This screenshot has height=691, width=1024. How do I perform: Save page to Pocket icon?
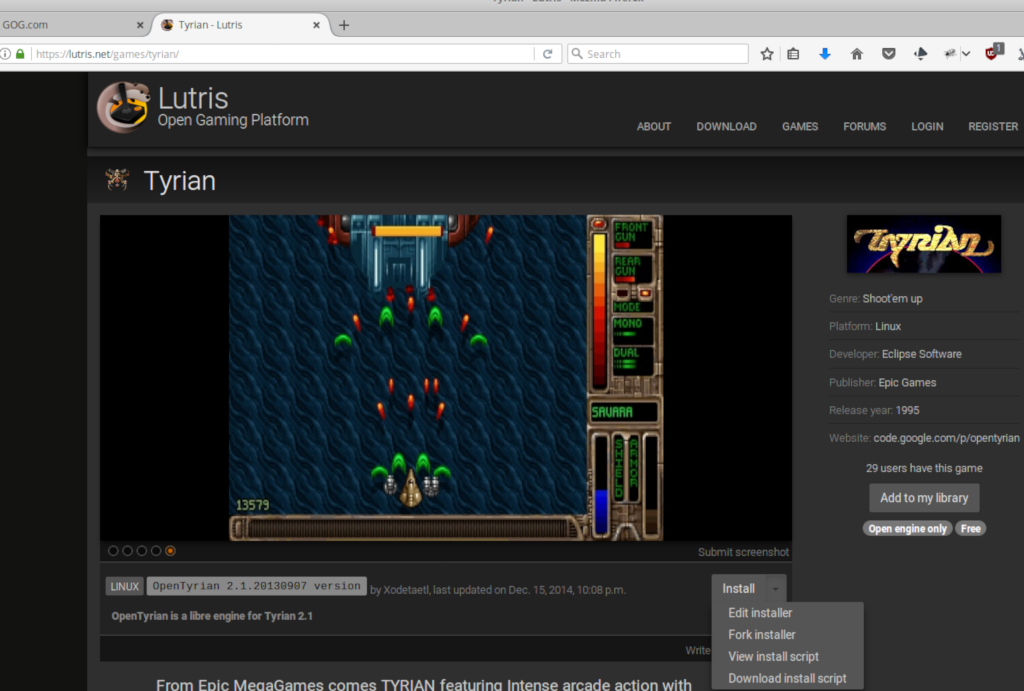[x=888, y=54]
